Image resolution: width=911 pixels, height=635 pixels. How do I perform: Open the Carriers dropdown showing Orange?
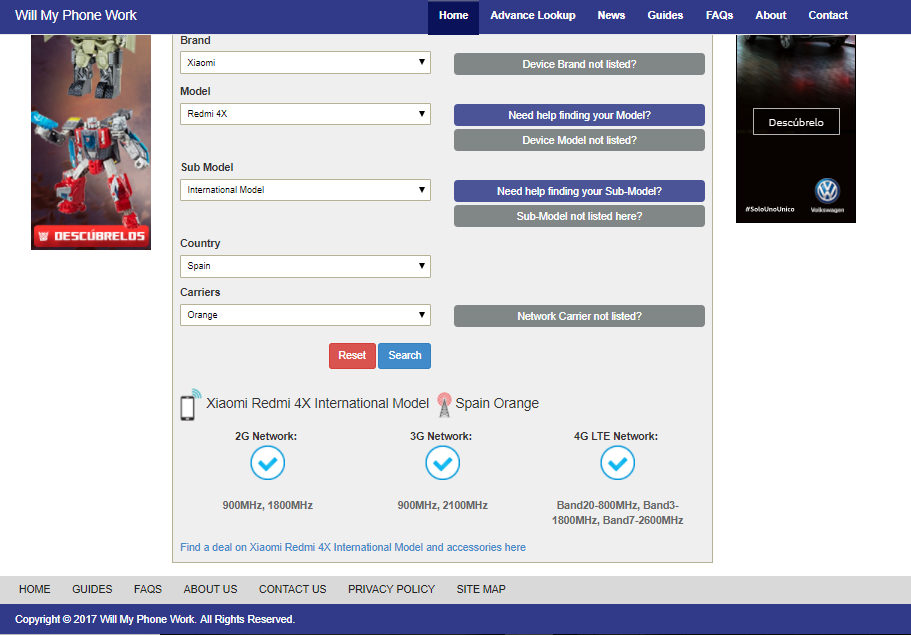click(305, 315)
